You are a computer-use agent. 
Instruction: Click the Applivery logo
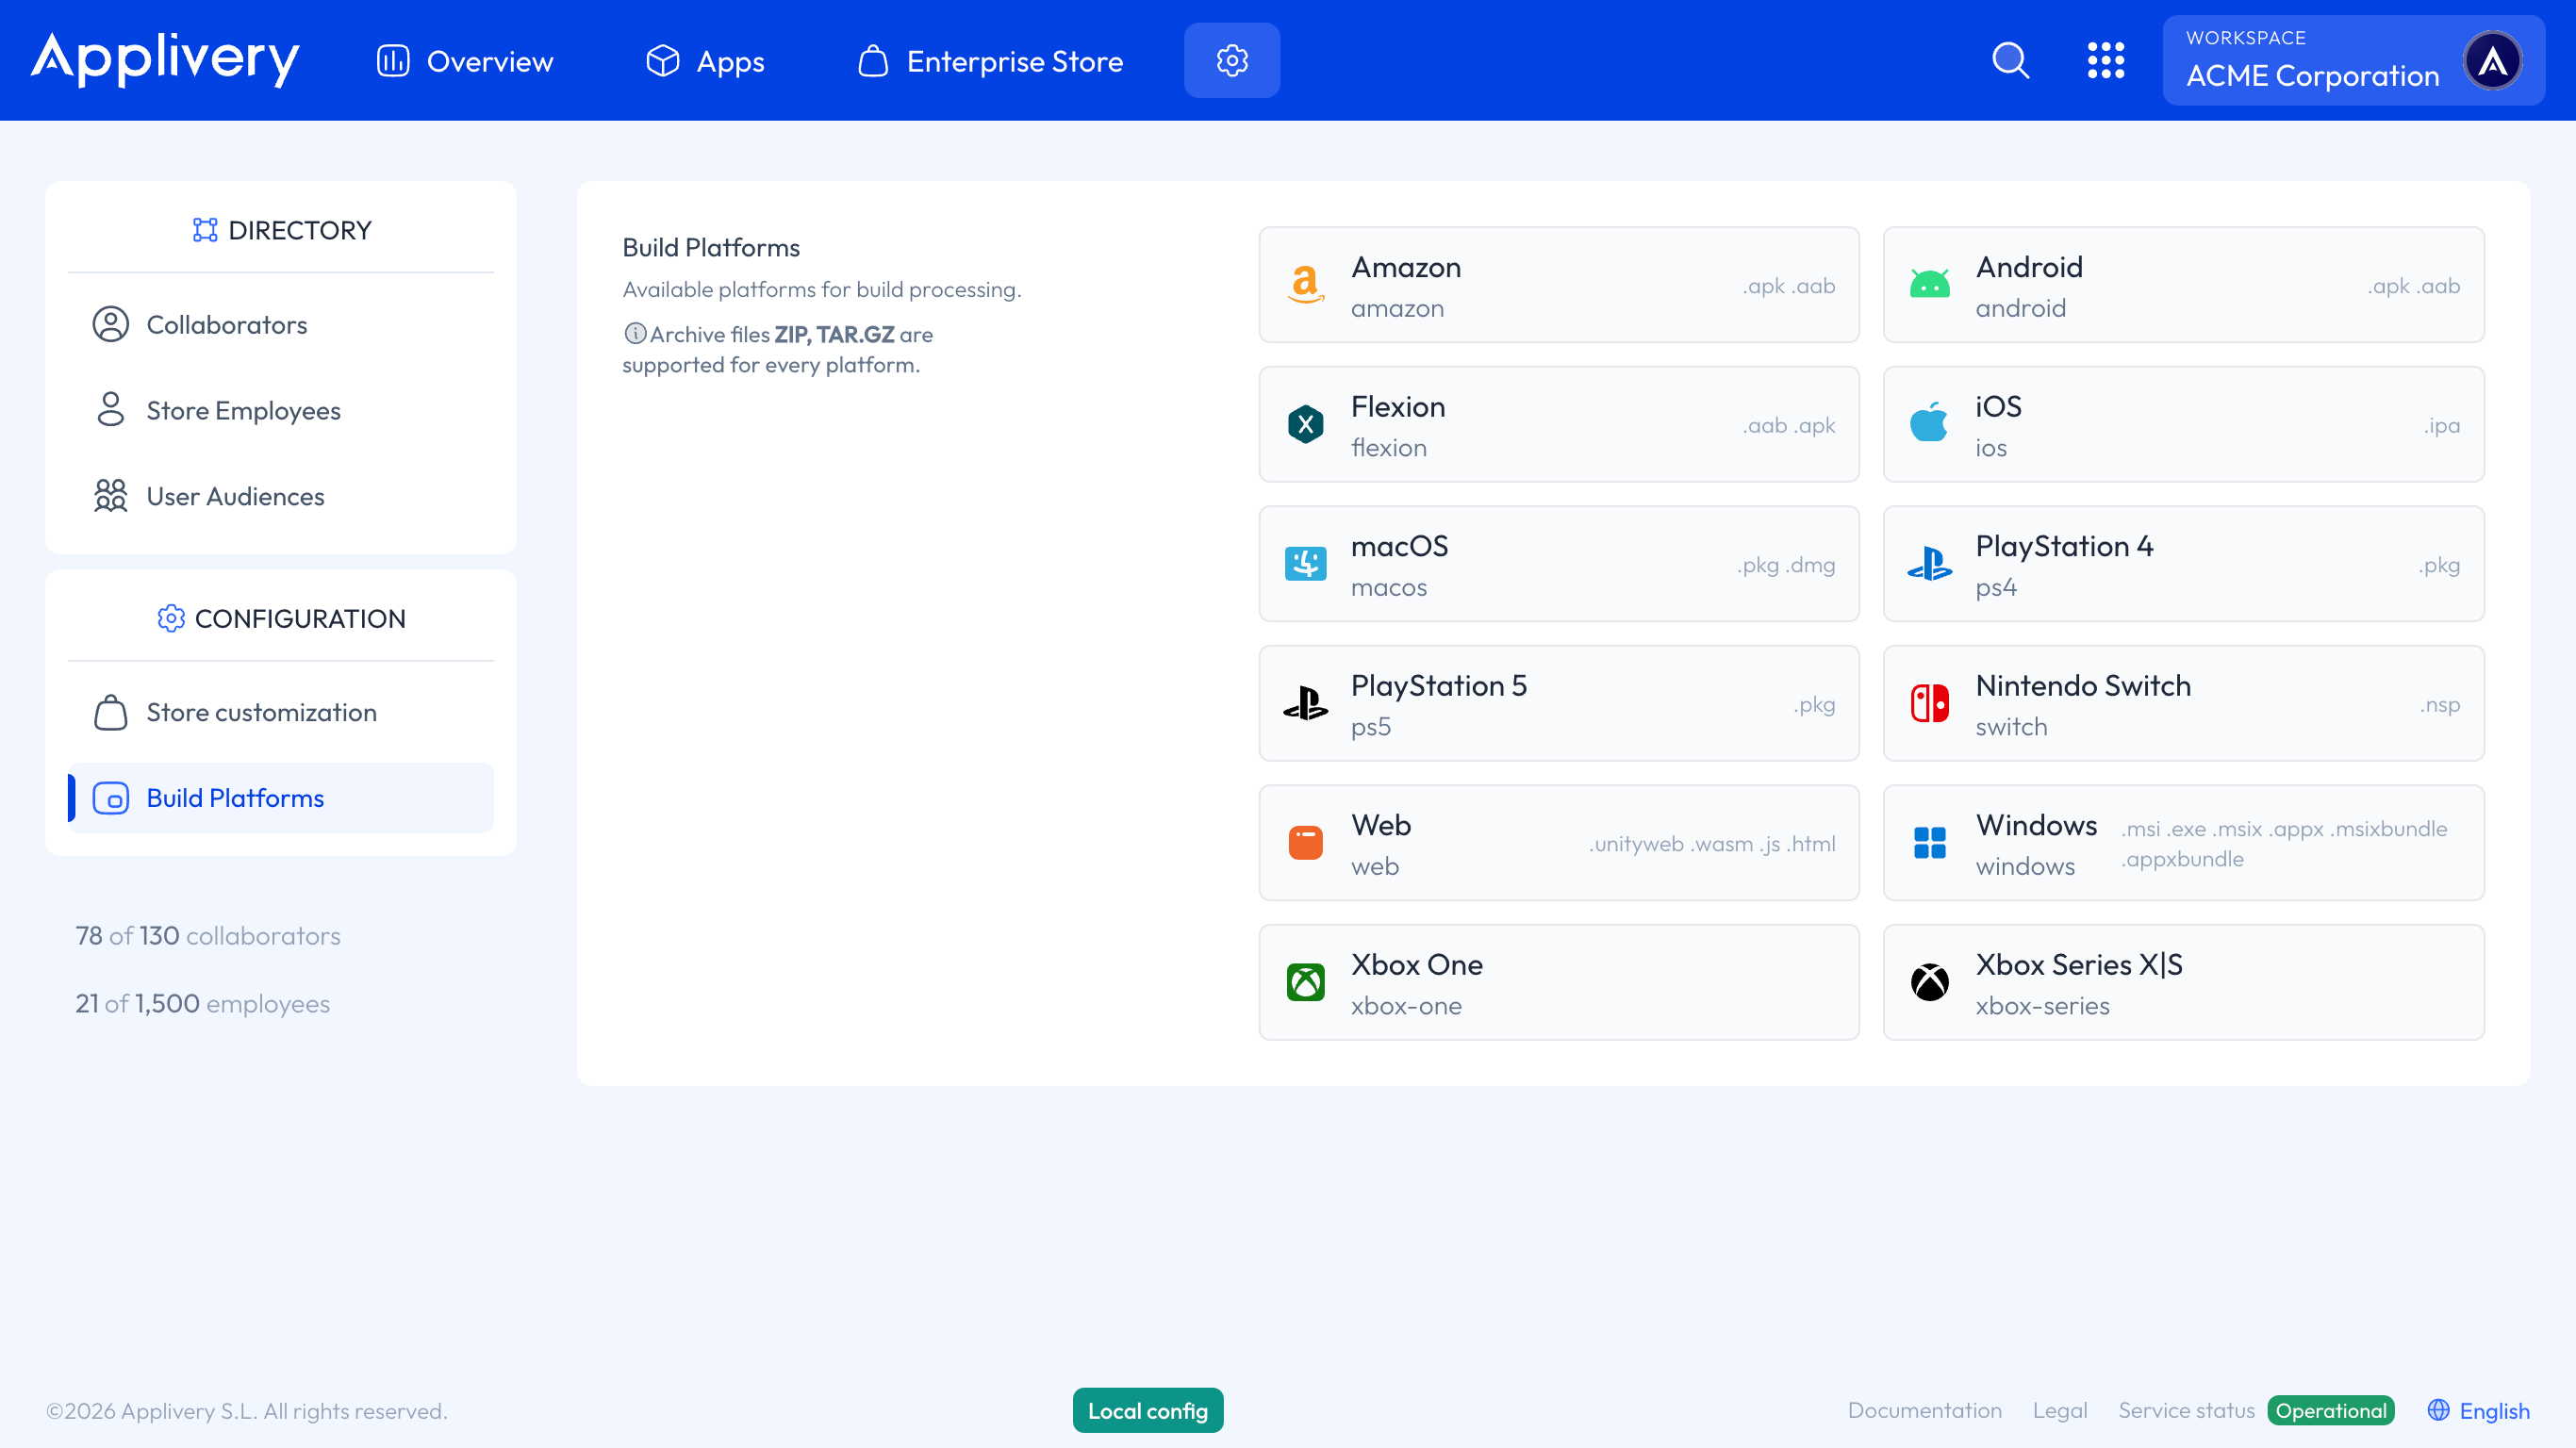click(165, 59)
